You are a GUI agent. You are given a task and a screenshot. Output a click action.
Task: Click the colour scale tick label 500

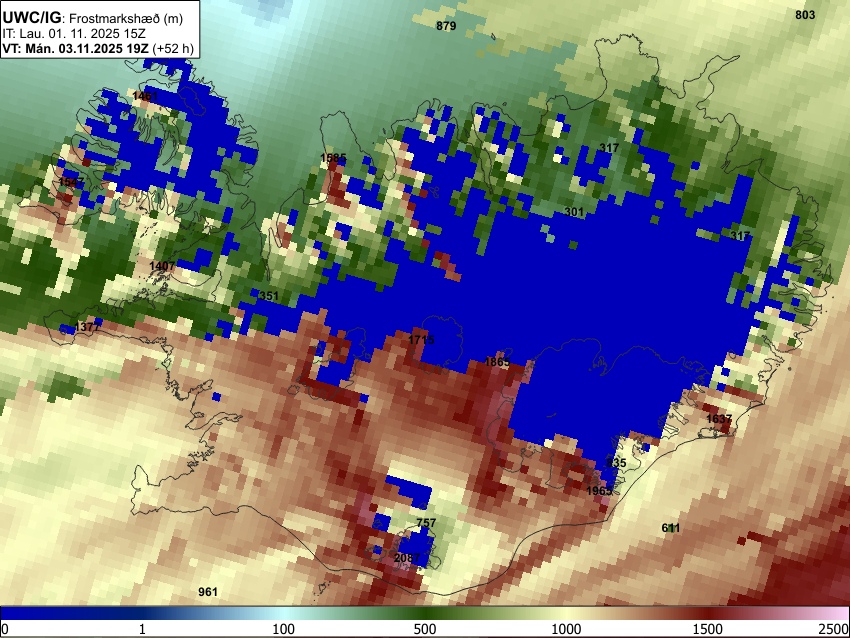(425, 629)
